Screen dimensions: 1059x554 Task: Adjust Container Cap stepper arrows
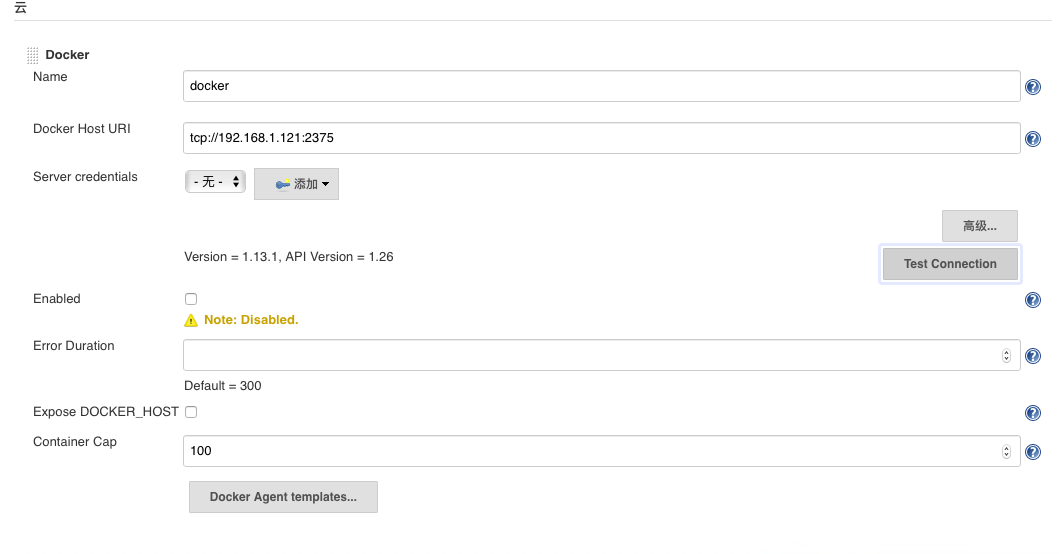[1006, 451]
